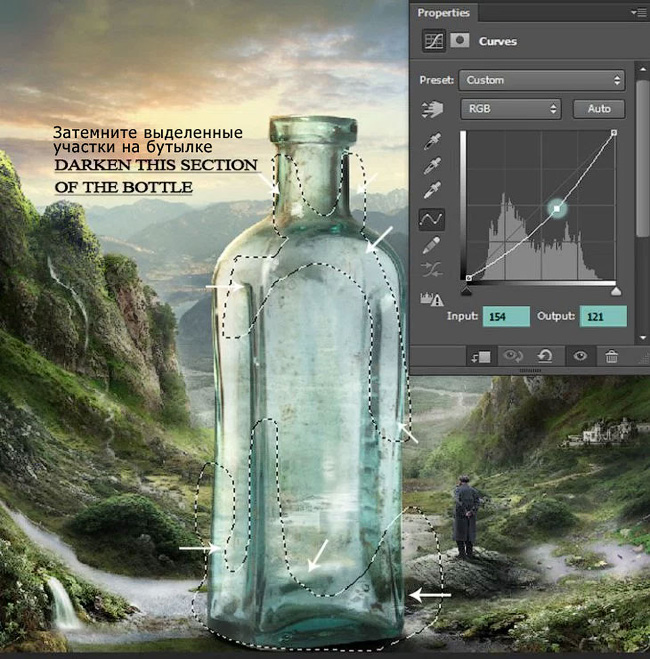The width and height of the screenshot is (650, 659).
Task: Pick the black point eyedropper
Action: click(x=432, y=141)
